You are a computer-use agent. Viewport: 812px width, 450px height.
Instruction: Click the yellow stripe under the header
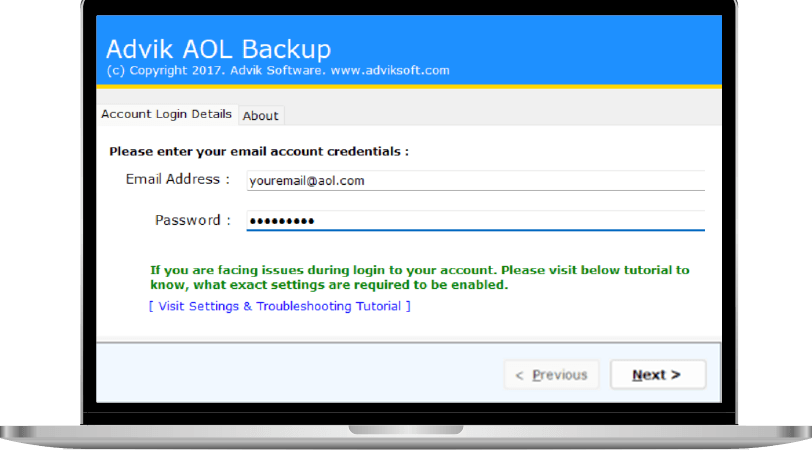coord(409,86)
